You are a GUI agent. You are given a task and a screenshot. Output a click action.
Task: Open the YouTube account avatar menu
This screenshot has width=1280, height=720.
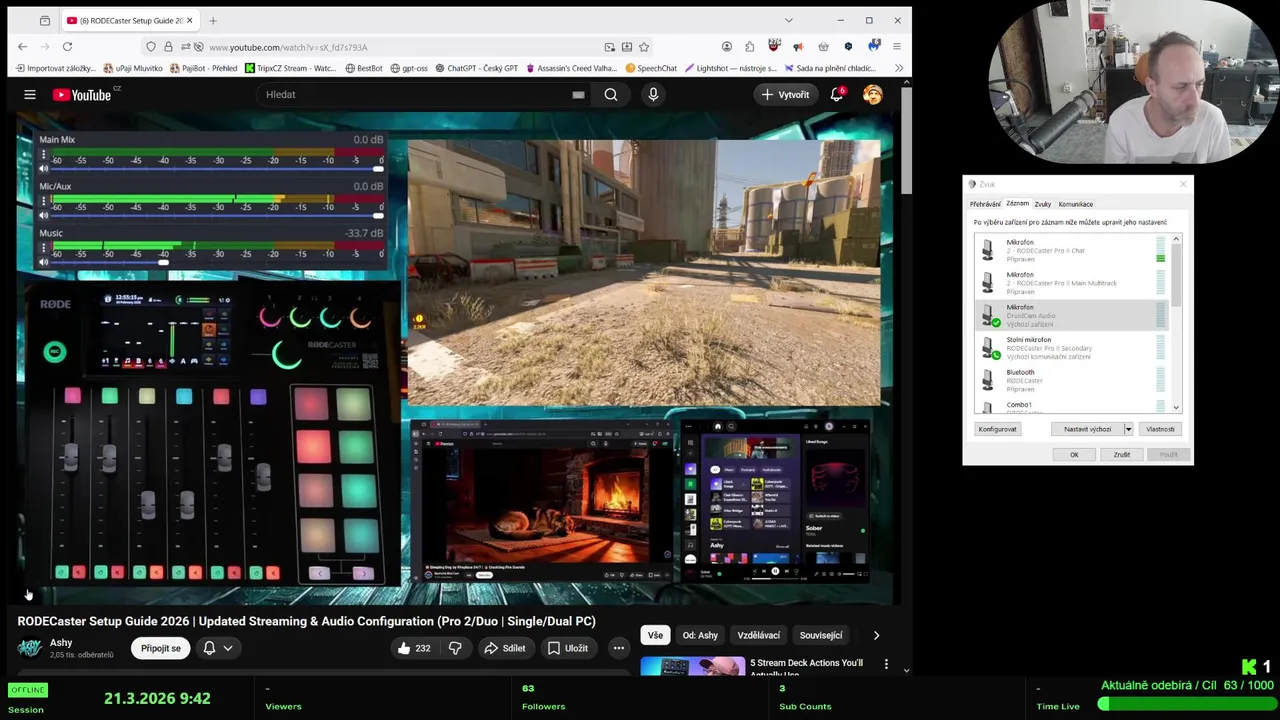coord(873,94)
